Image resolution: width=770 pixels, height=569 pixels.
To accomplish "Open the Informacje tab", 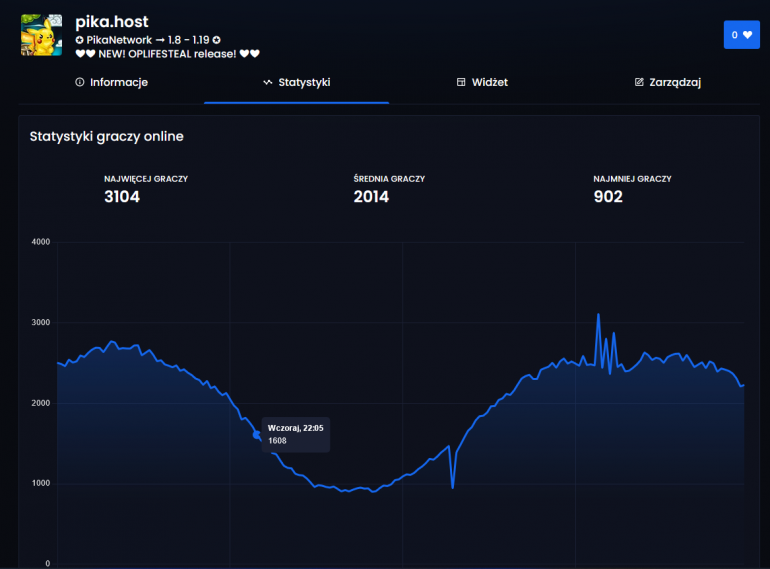I will [x=111, y=82].
